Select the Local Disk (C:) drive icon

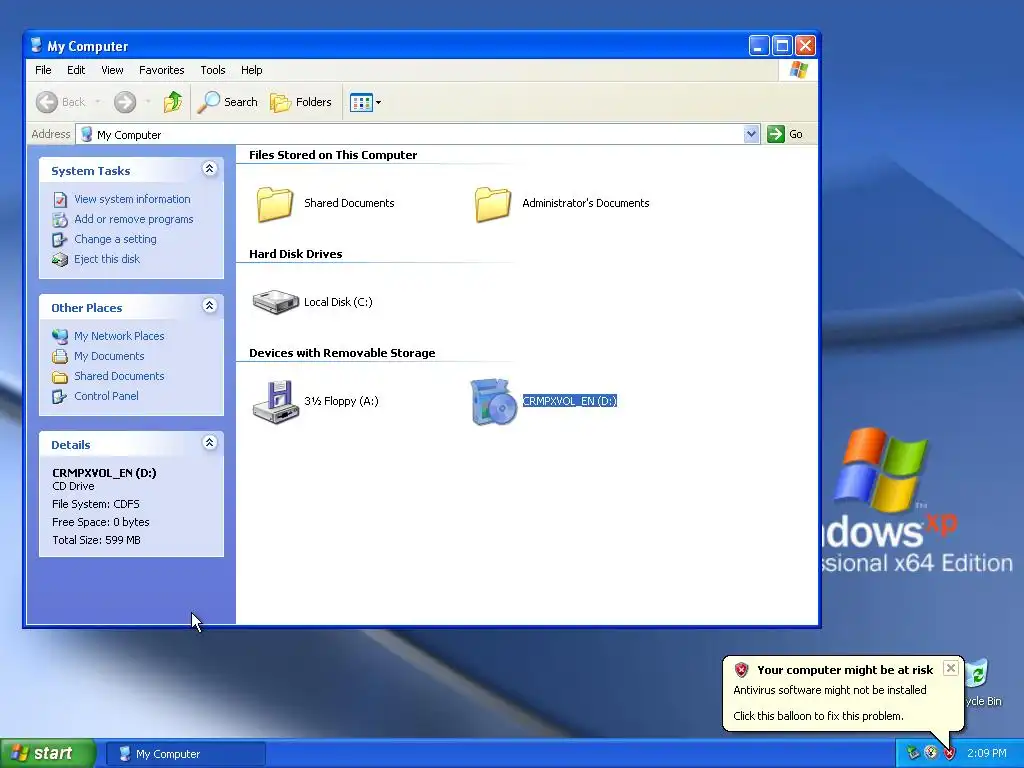tap(276, 302)
